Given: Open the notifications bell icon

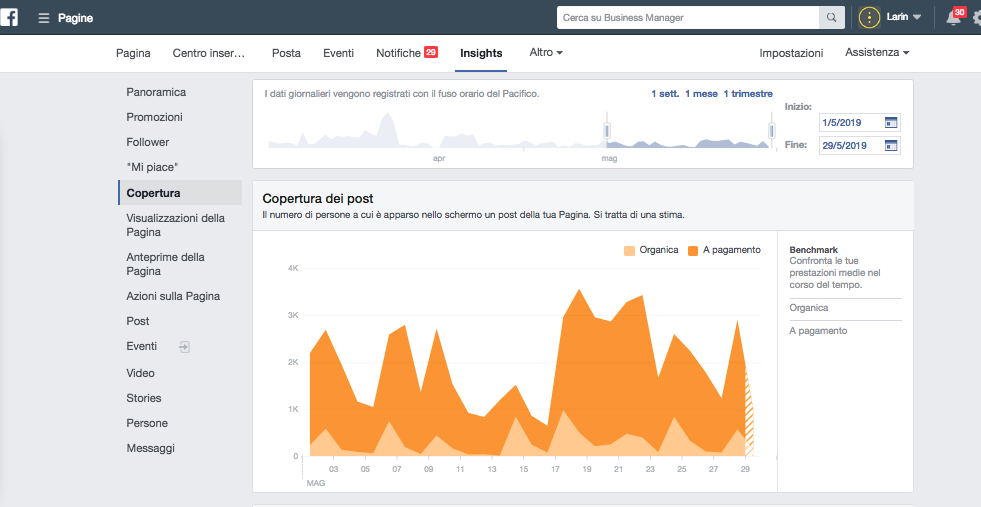Looking at the screenshot, I should (953, 18).
